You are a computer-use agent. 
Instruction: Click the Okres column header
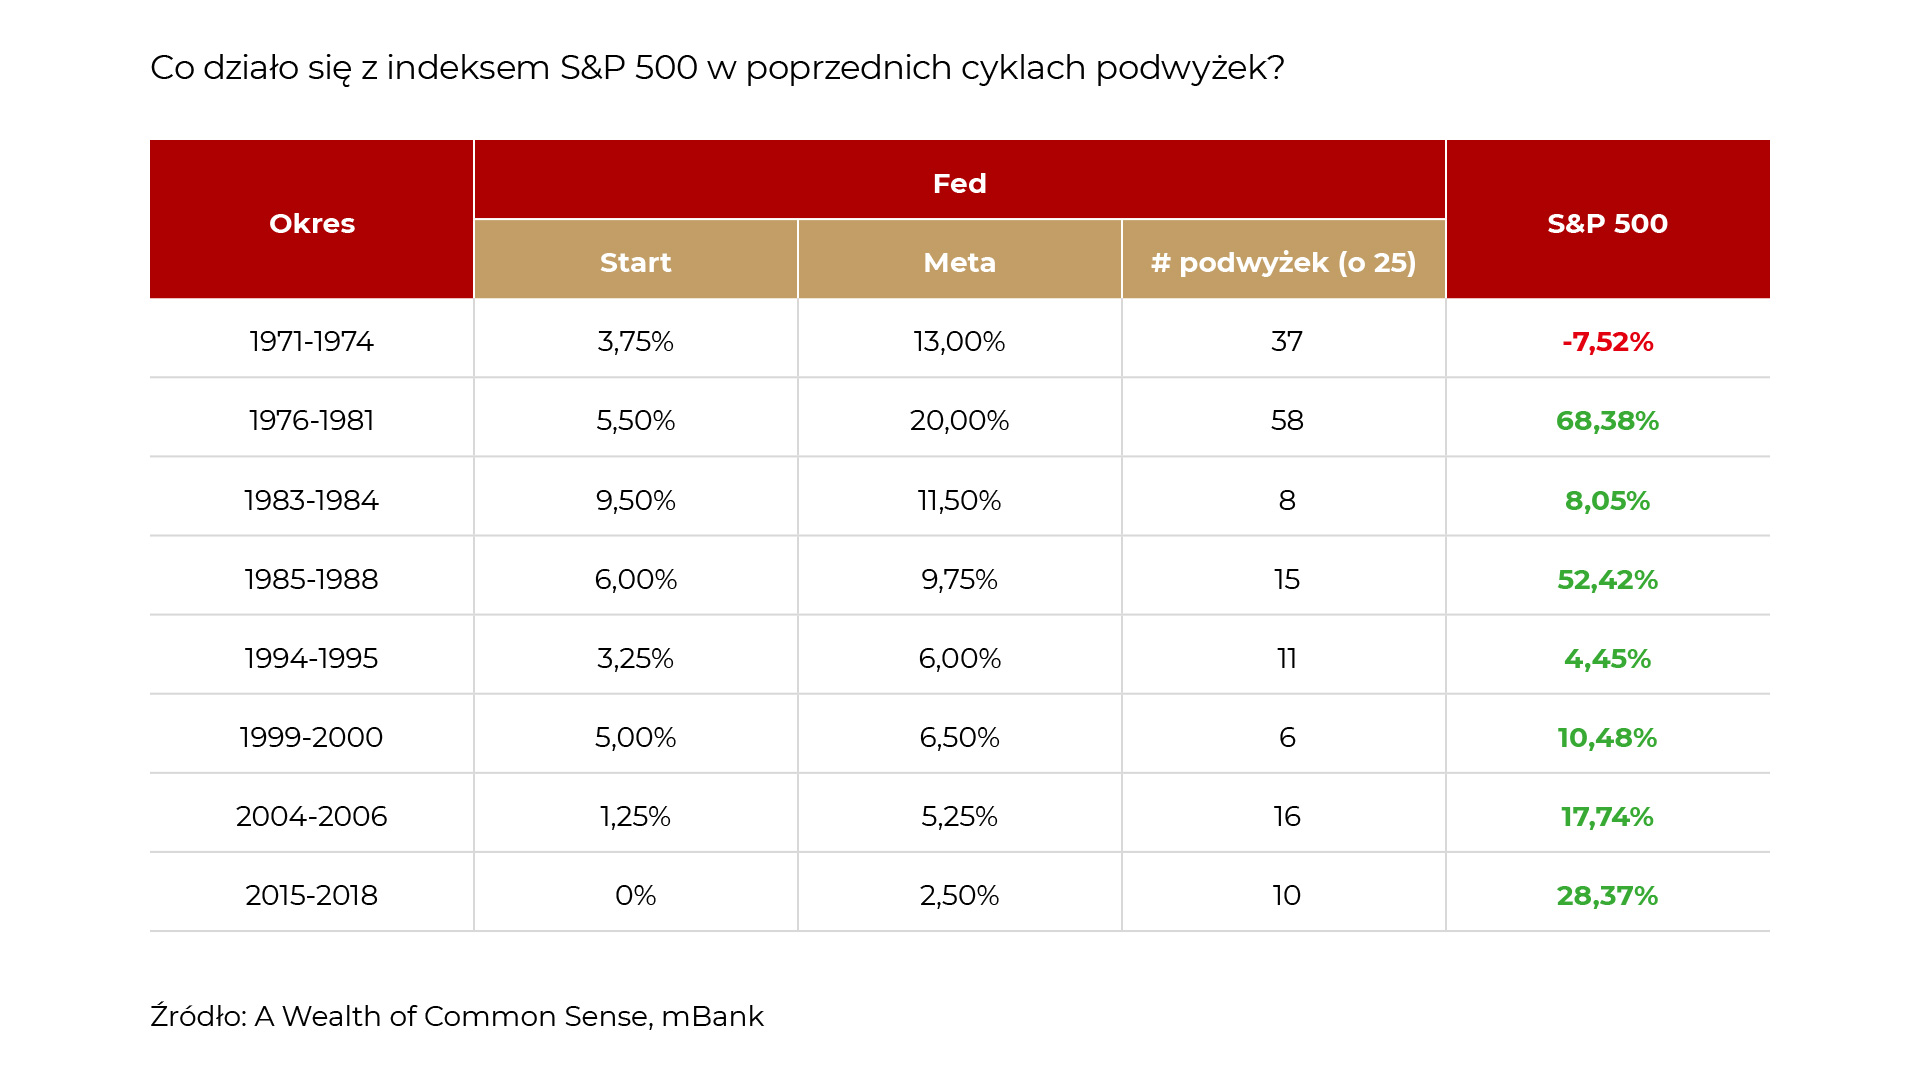(311, 223)
